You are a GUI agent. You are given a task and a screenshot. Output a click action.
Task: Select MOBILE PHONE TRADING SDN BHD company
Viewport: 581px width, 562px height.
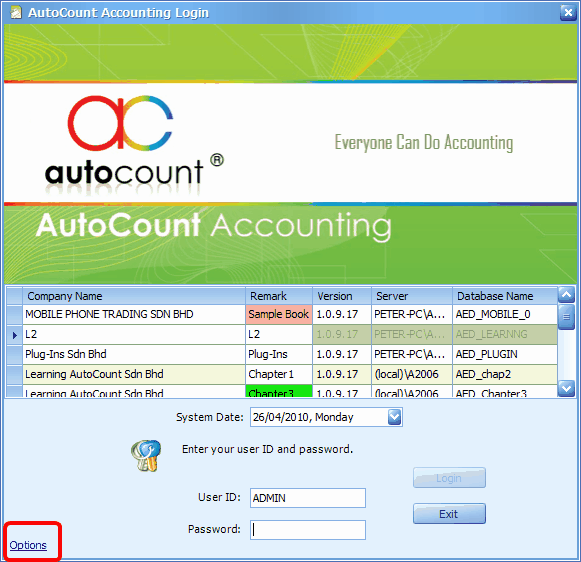coord(134,314)
